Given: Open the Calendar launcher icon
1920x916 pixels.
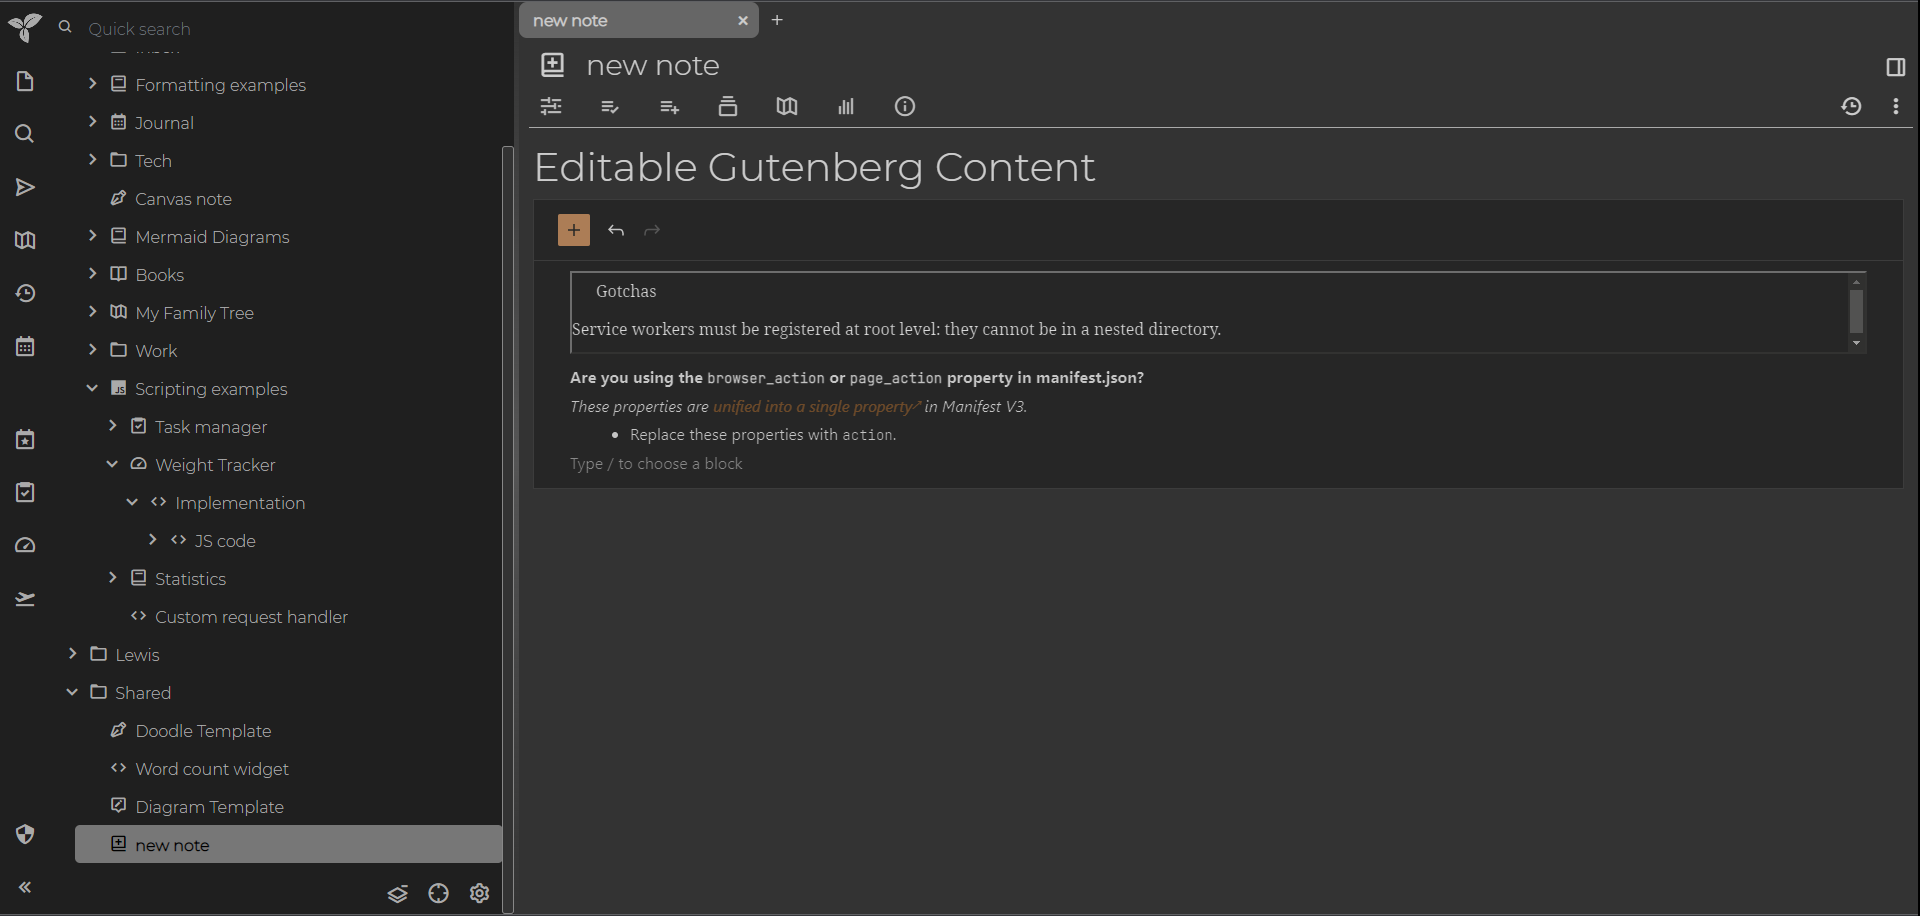Looking at the screenshot, I should click(24, 346).
